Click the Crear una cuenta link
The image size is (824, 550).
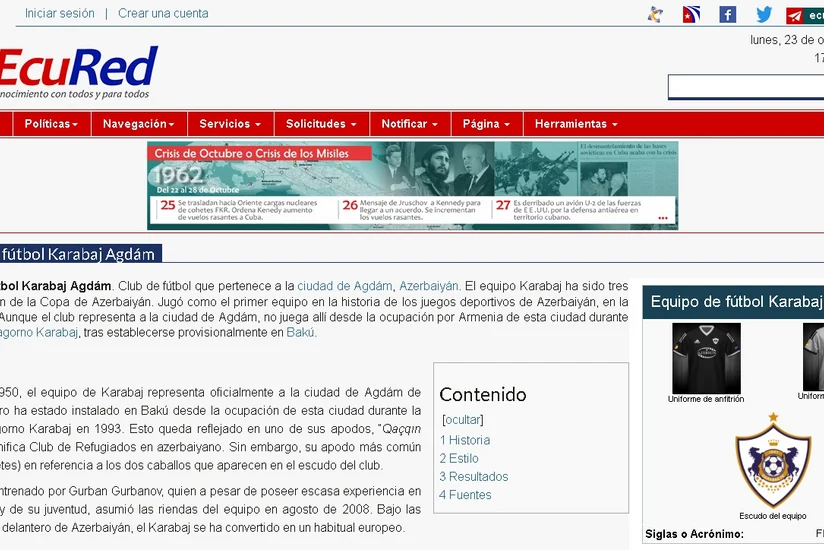pyautogui.click(x=163, y=13)
